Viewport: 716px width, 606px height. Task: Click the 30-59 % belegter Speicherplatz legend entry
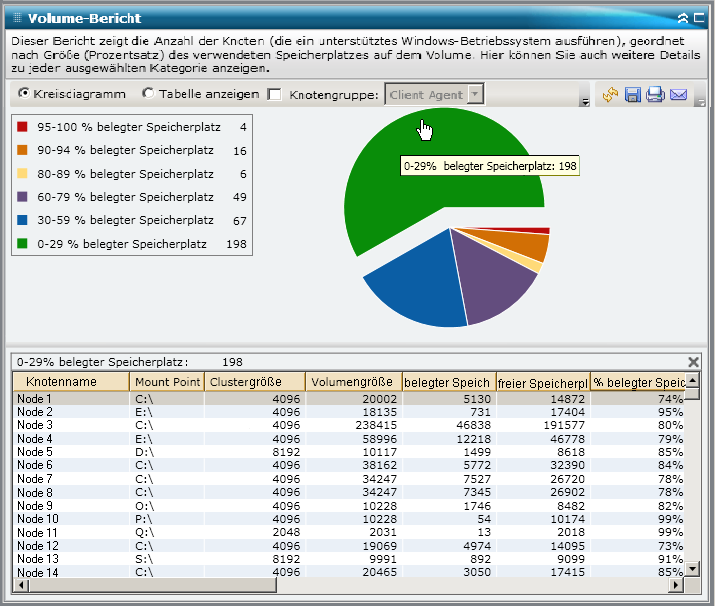(125, 220)
